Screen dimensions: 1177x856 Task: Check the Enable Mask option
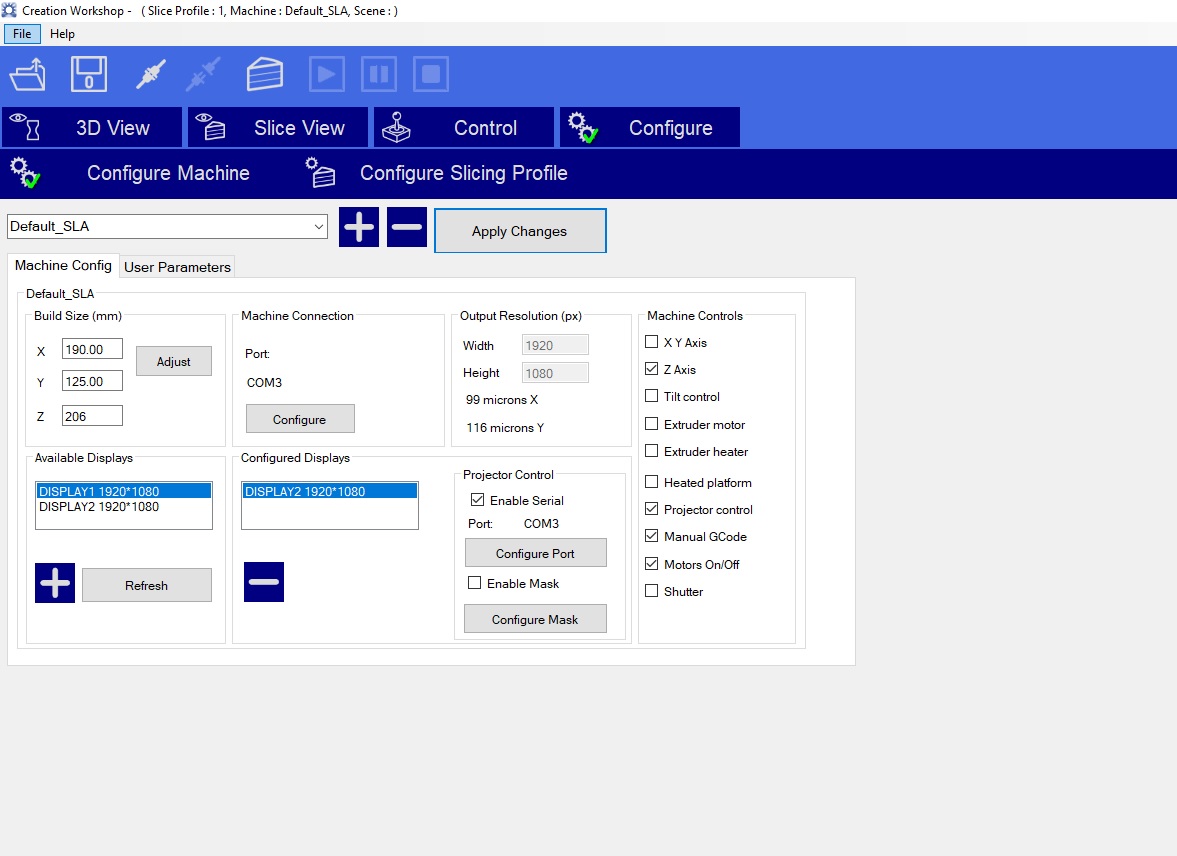pyautogui.click(x=475, y=583)
